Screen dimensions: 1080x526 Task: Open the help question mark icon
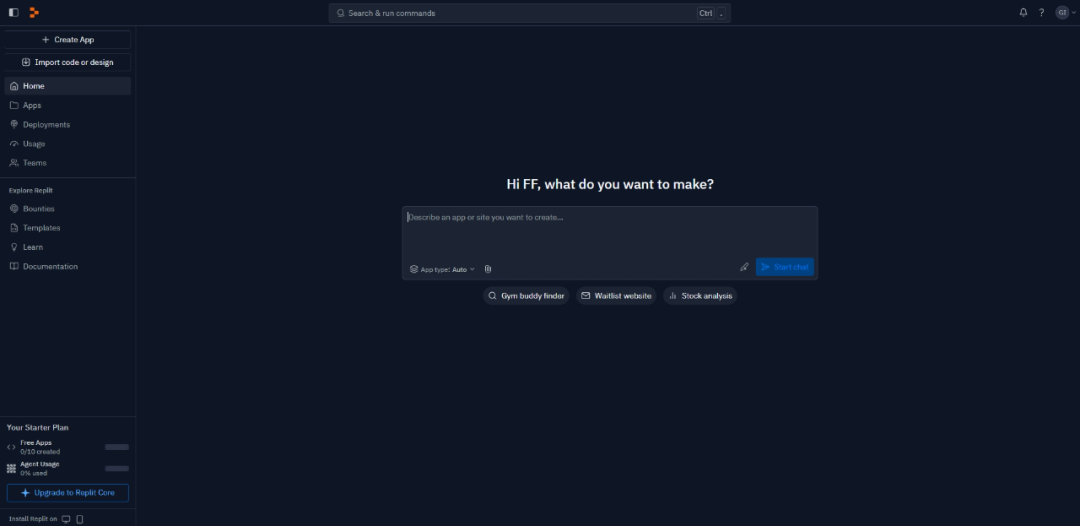[x=1041, y=12]
